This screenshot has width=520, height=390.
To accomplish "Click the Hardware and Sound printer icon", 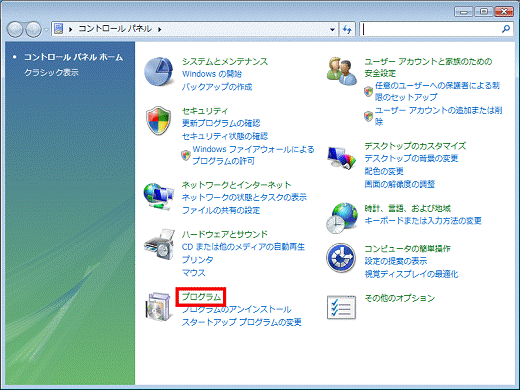I will (159, 244).
